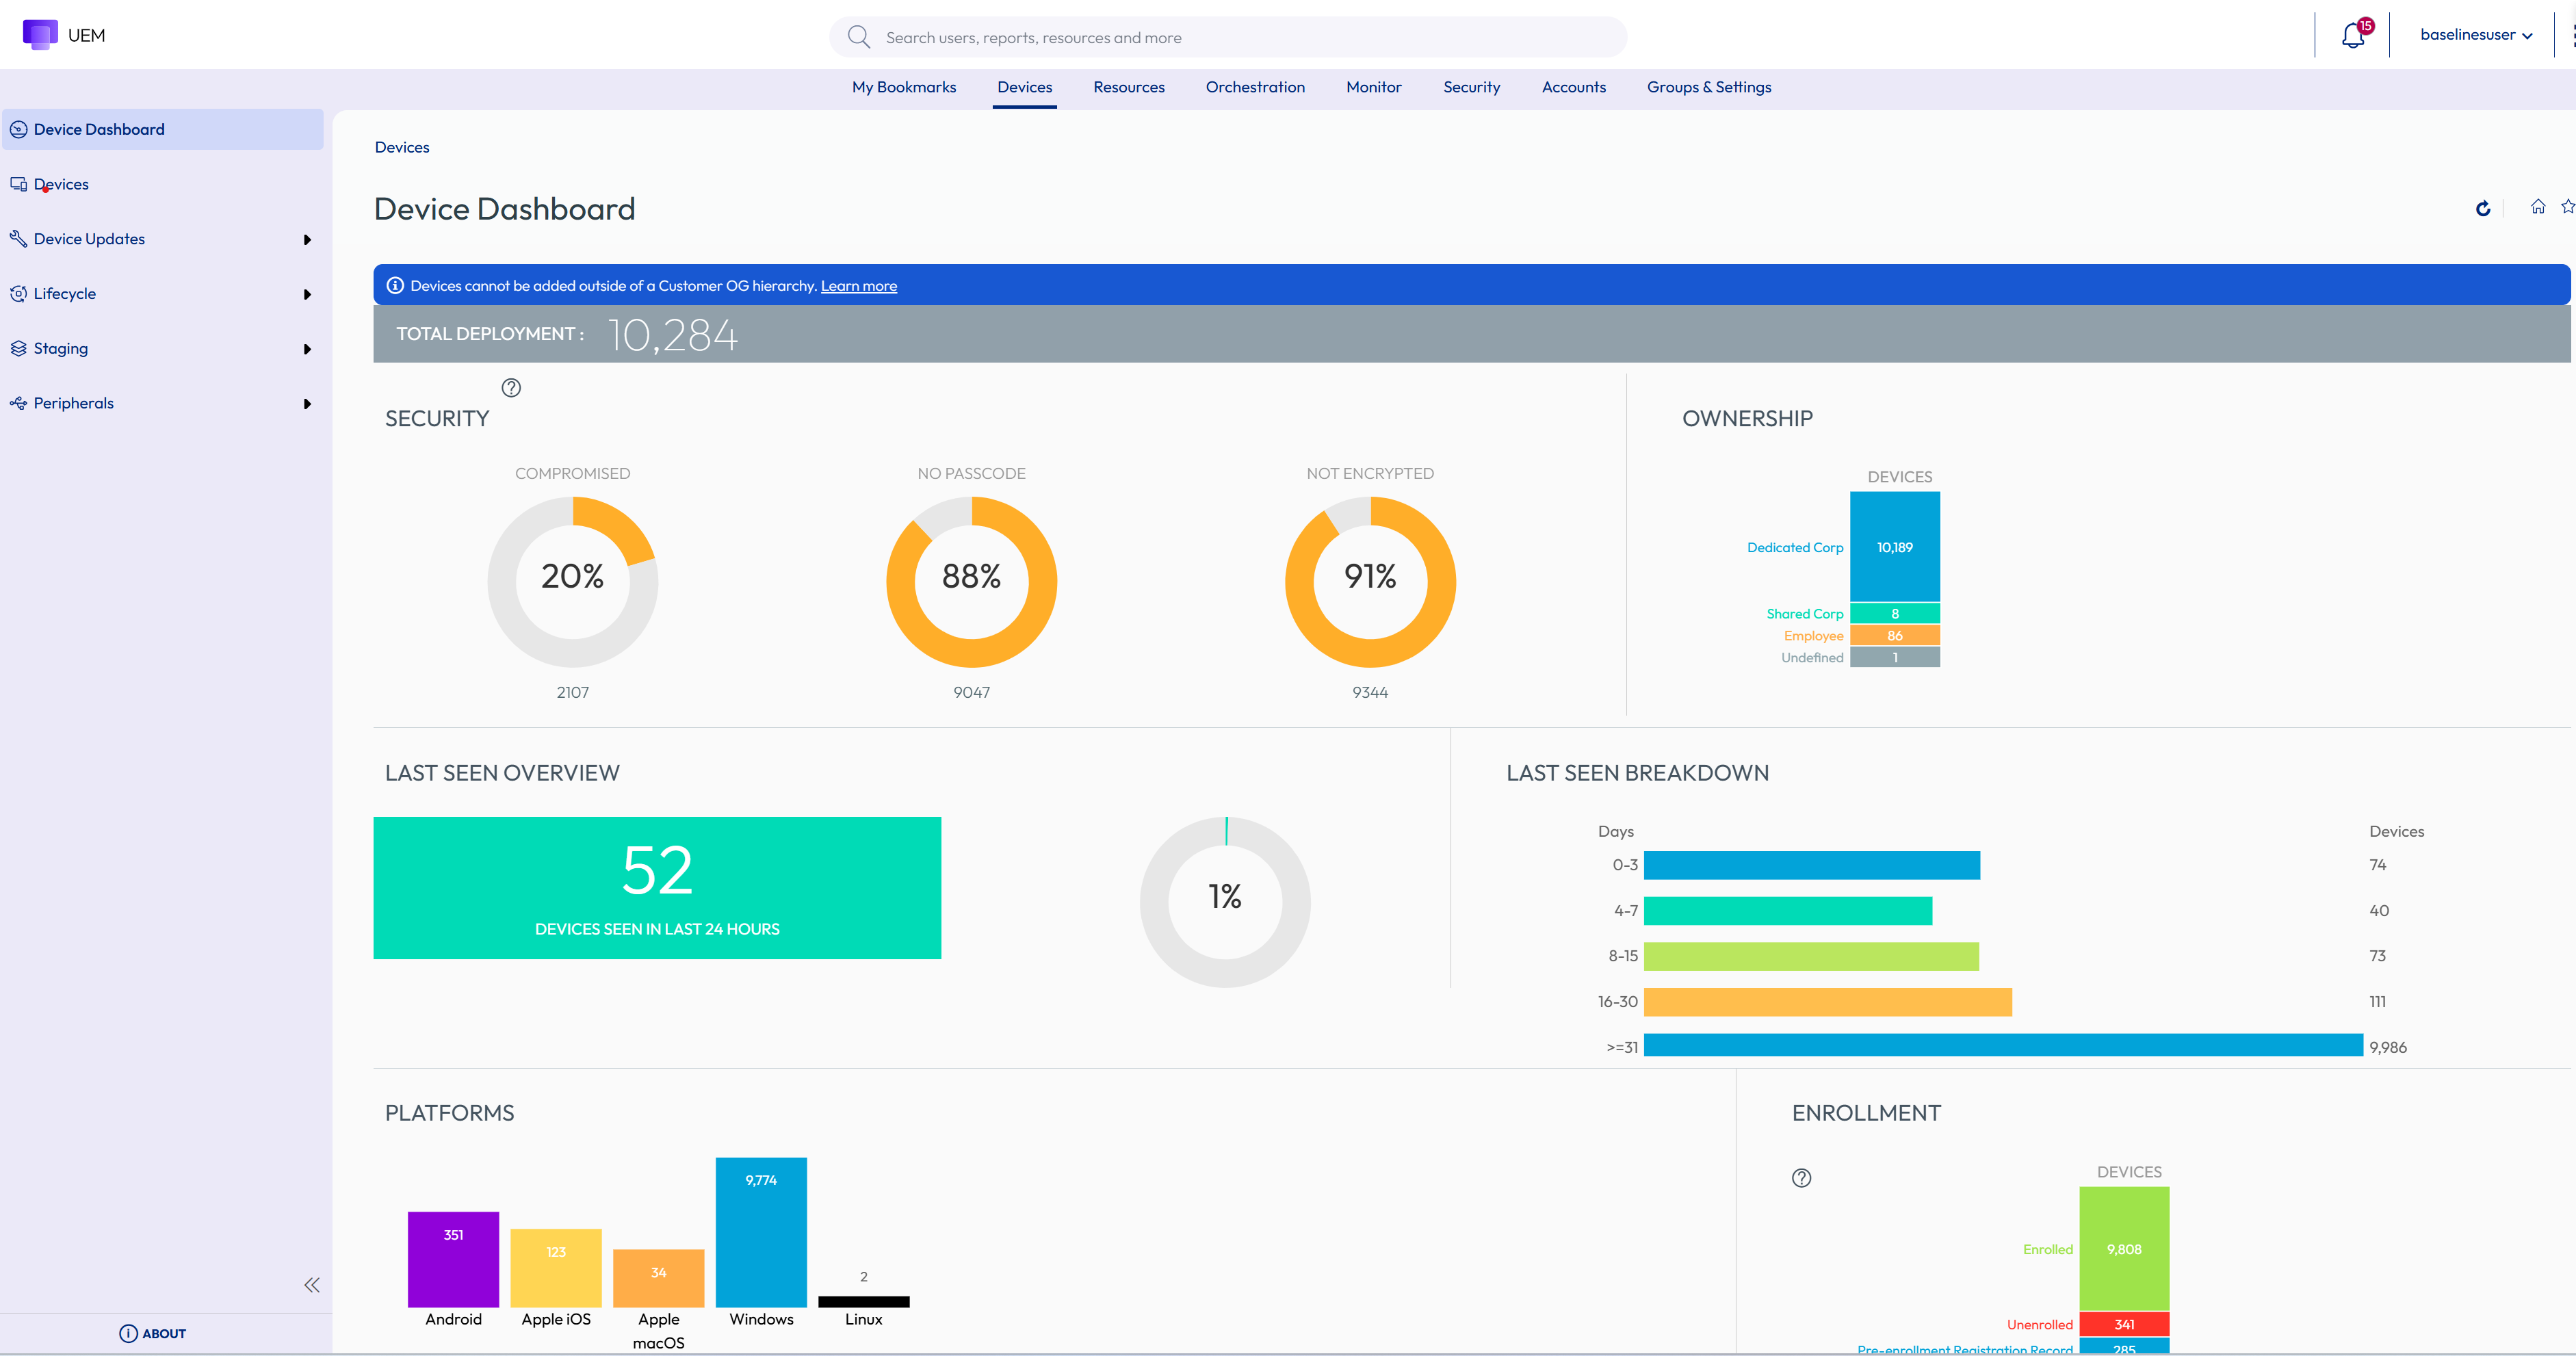Click the Employee bar showing 86
Screen dimensions: 2576x1356
(1894, 635)
